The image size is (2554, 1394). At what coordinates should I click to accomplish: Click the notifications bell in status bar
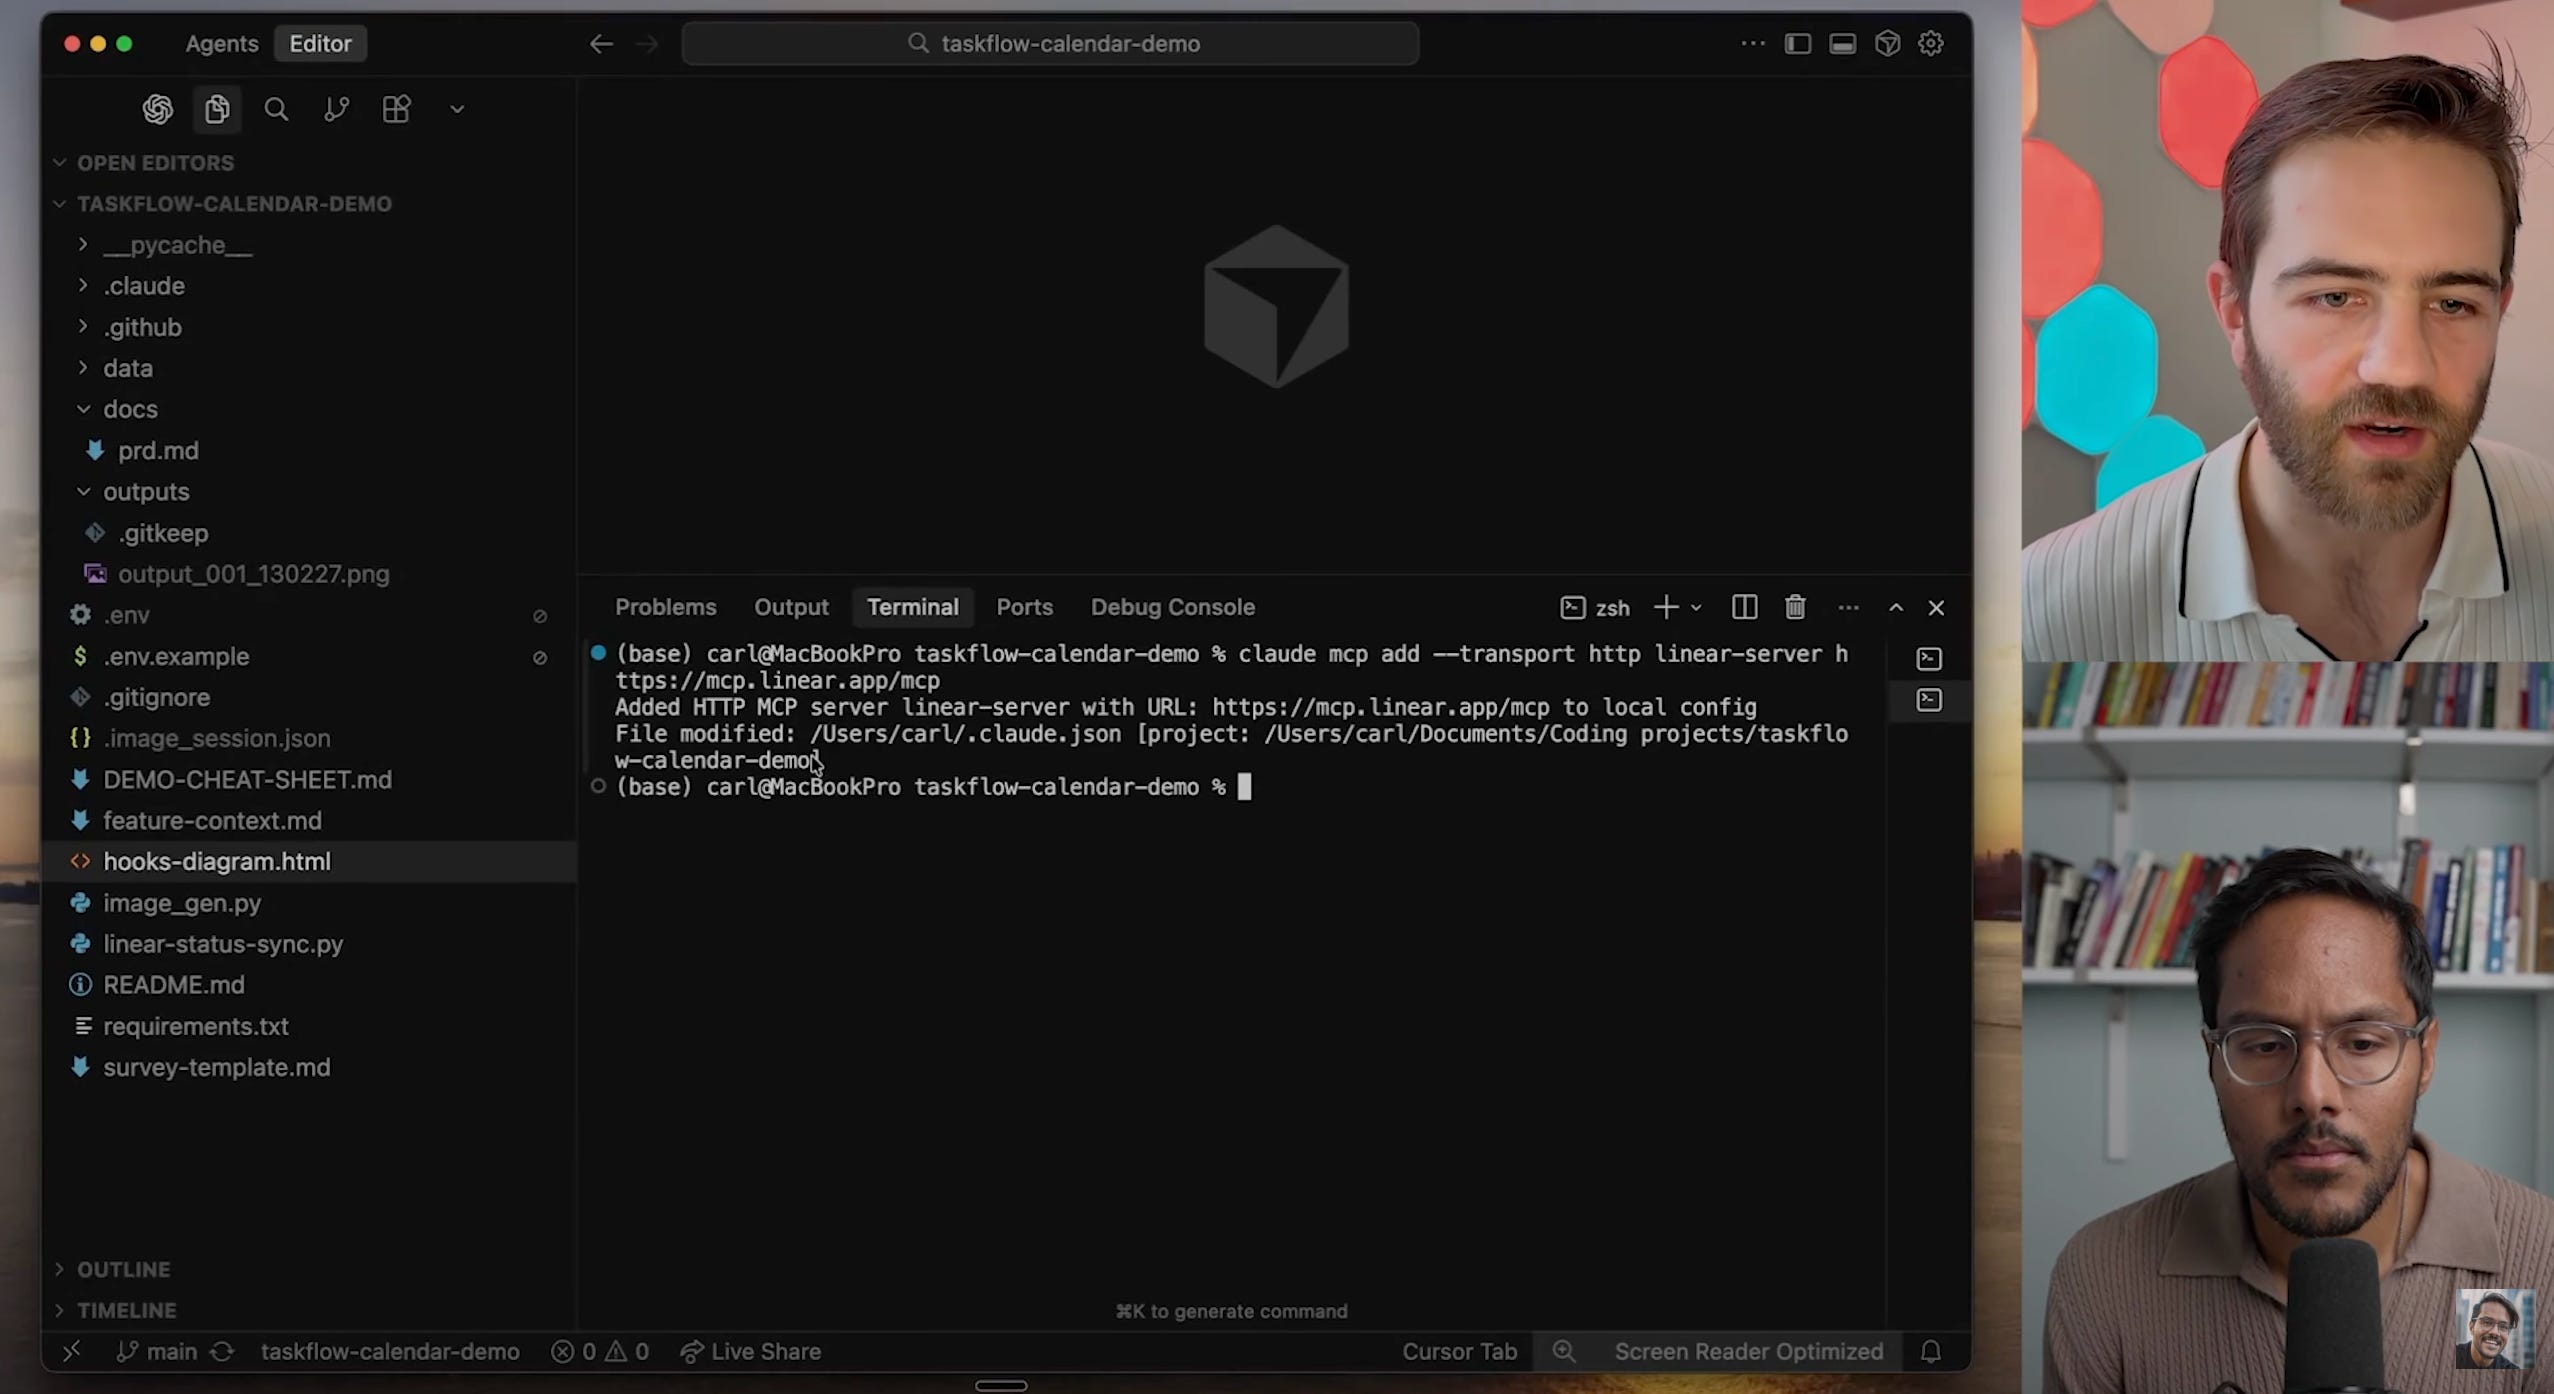(1931, 1352)
